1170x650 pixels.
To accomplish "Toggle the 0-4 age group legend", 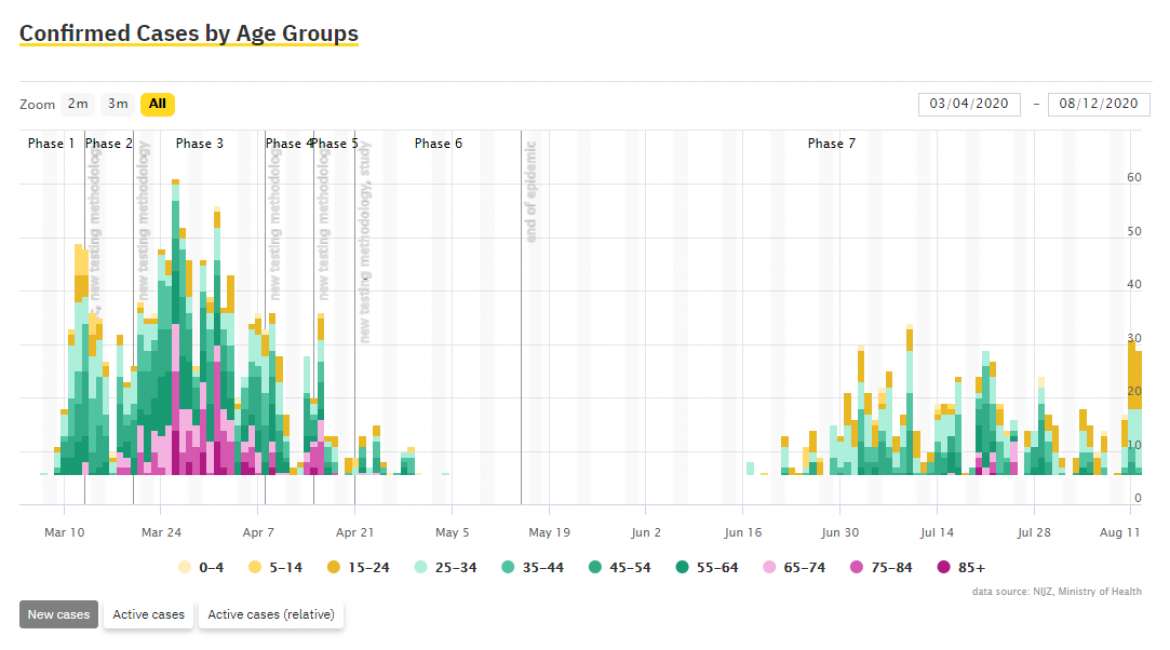I will pos(201,567).
